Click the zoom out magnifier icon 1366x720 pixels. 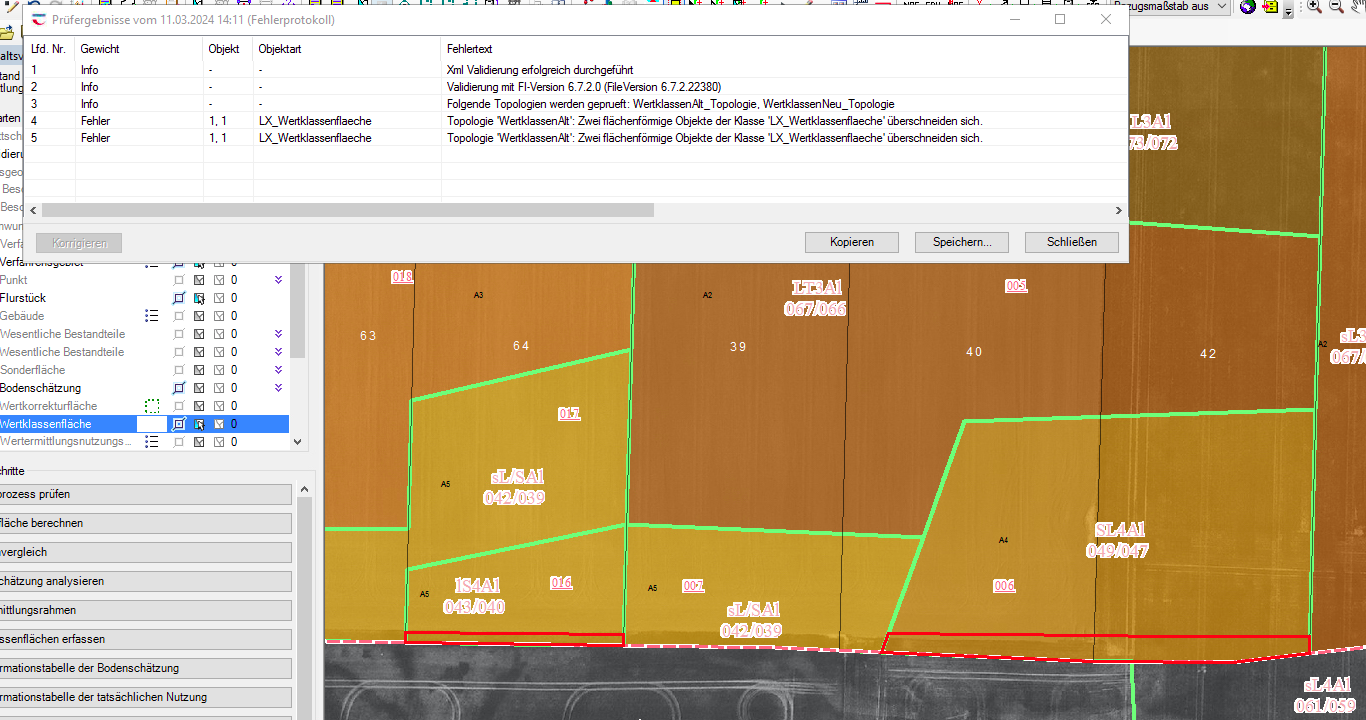click(1336, 7)
